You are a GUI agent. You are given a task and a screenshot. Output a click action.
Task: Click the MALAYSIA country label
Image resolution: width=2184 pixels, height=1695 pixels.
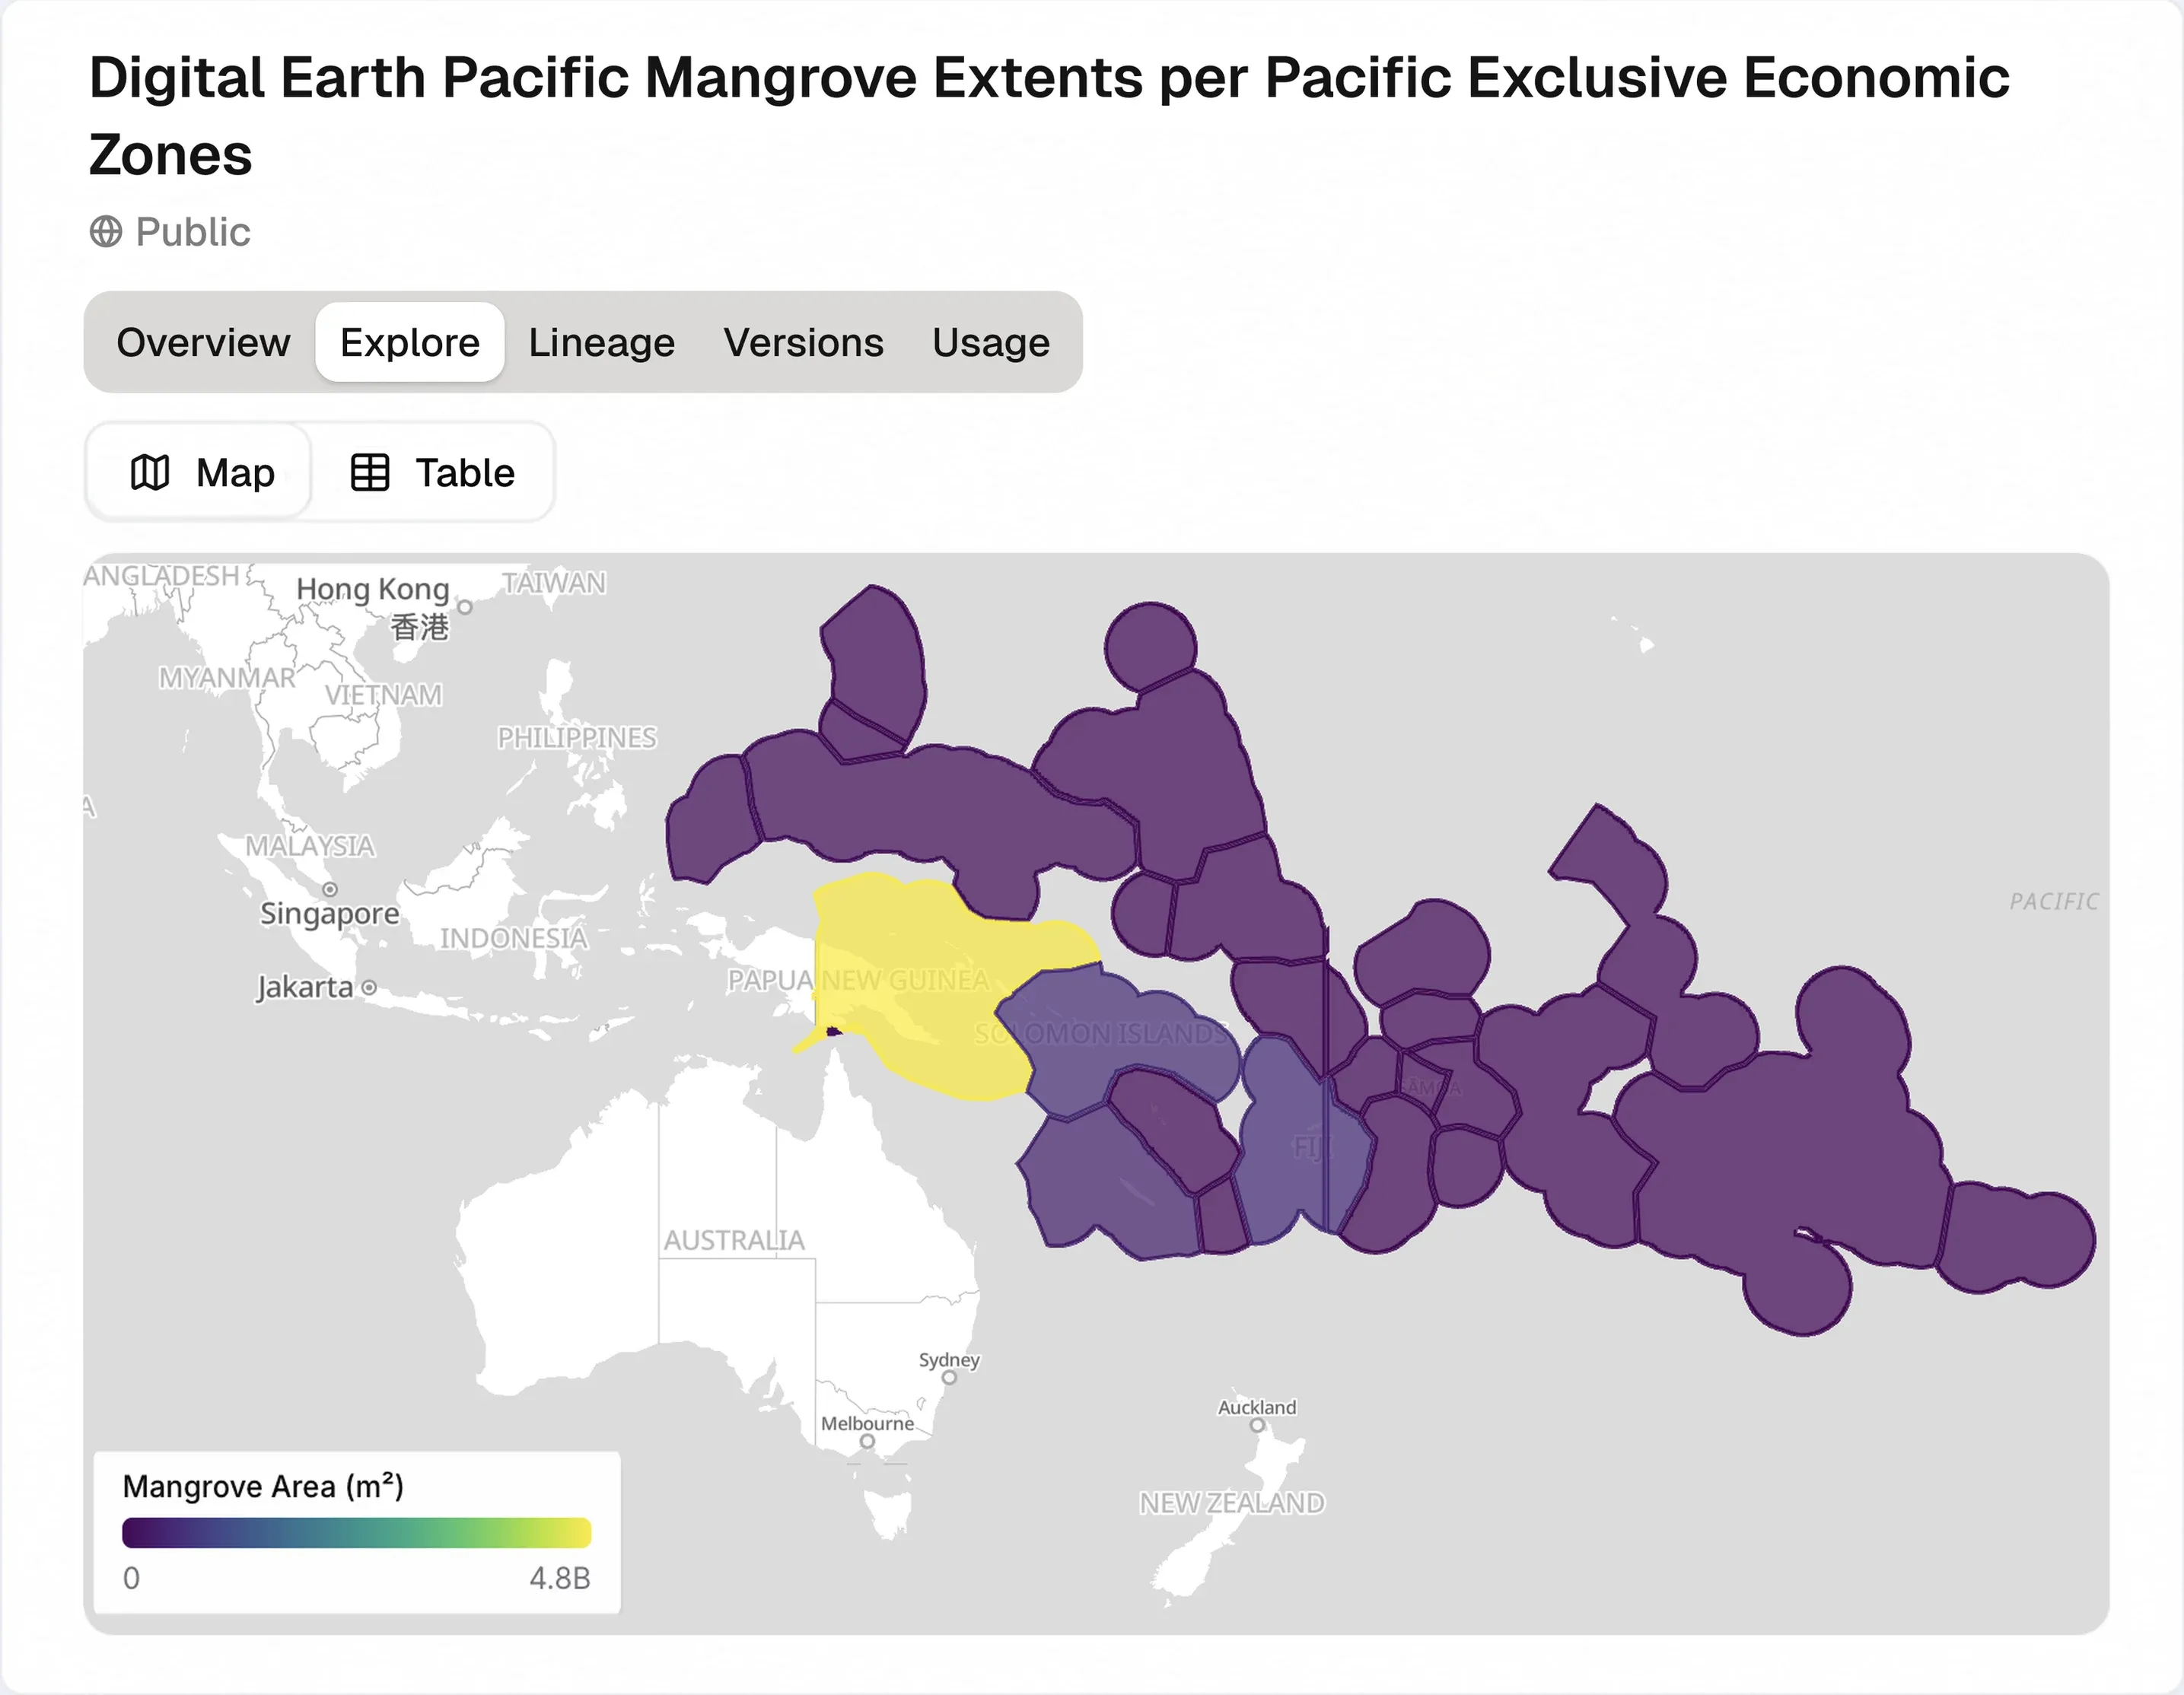point(310,846)
